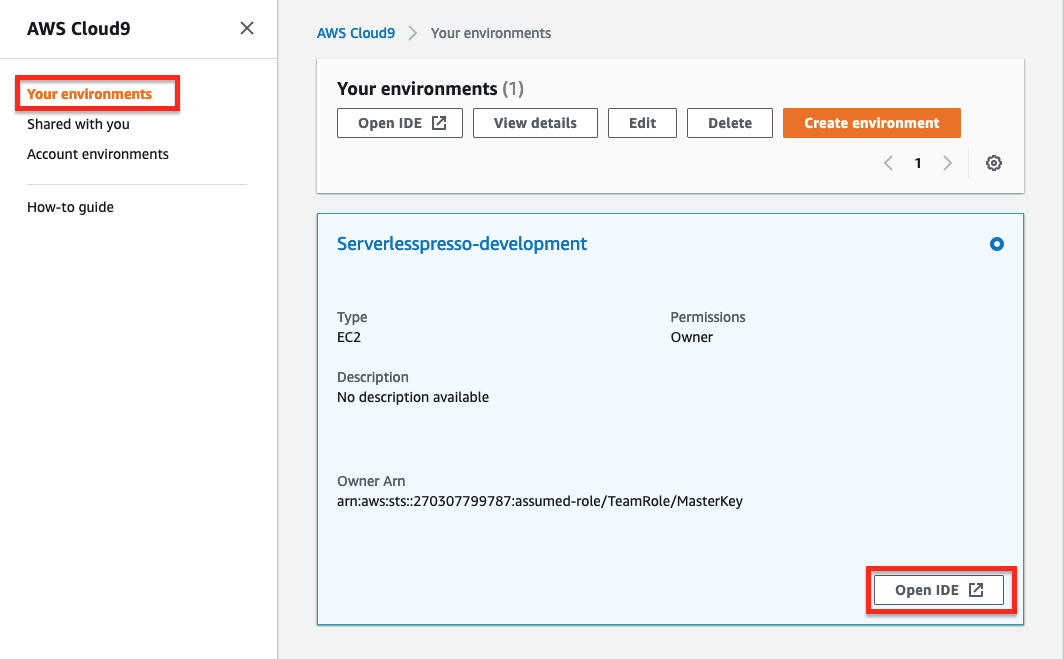This screenshot has width=1064, height=659.
Task: Select the Serverlesspresso-development radio button
Action: point(996,244)
